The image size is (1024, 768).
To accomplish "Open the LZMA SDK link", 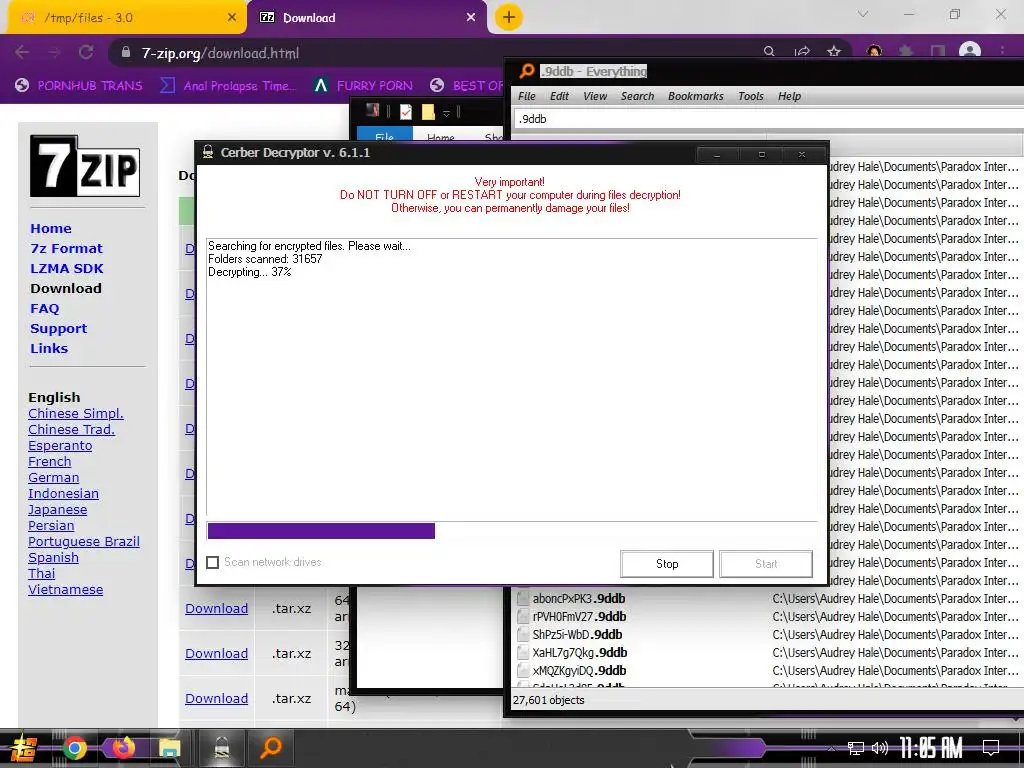I will 67,268.
